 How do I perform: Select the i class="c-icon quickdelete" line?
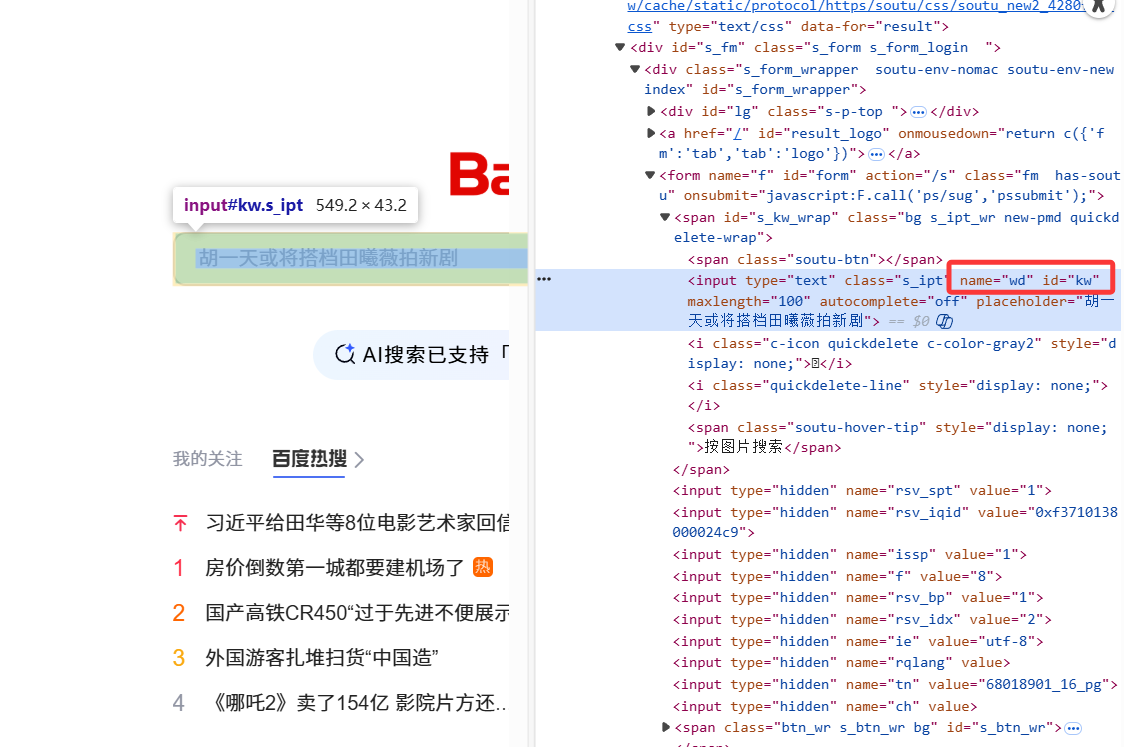(902, 353)
